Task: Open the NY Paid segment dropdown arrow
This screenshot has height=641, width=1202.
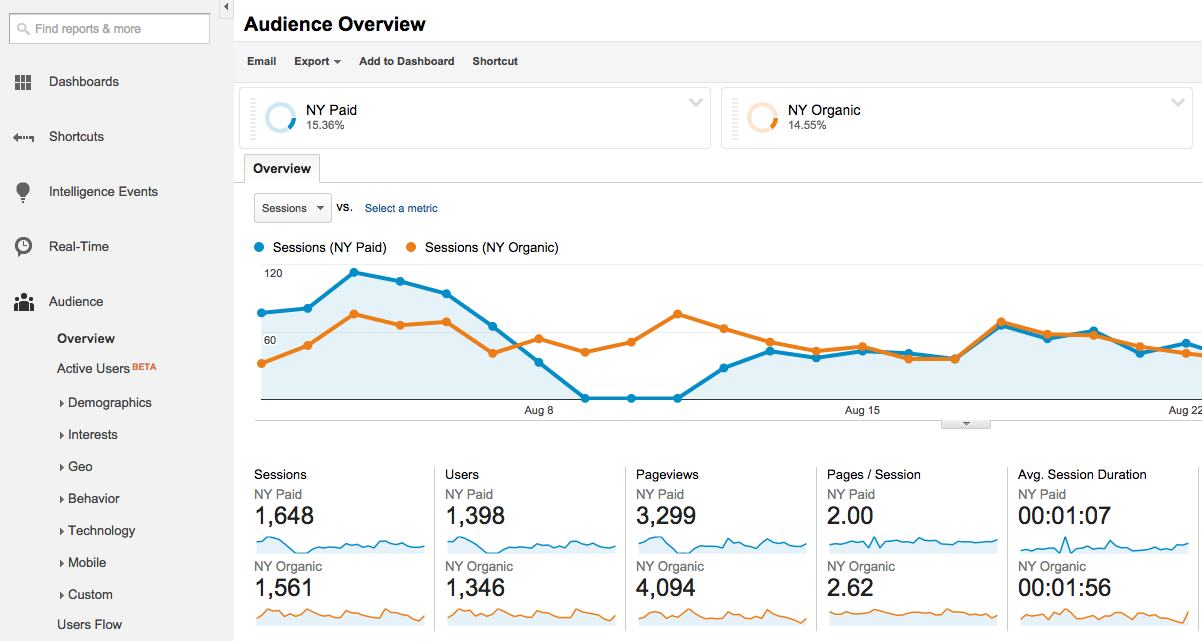Action: click(696, 103)
